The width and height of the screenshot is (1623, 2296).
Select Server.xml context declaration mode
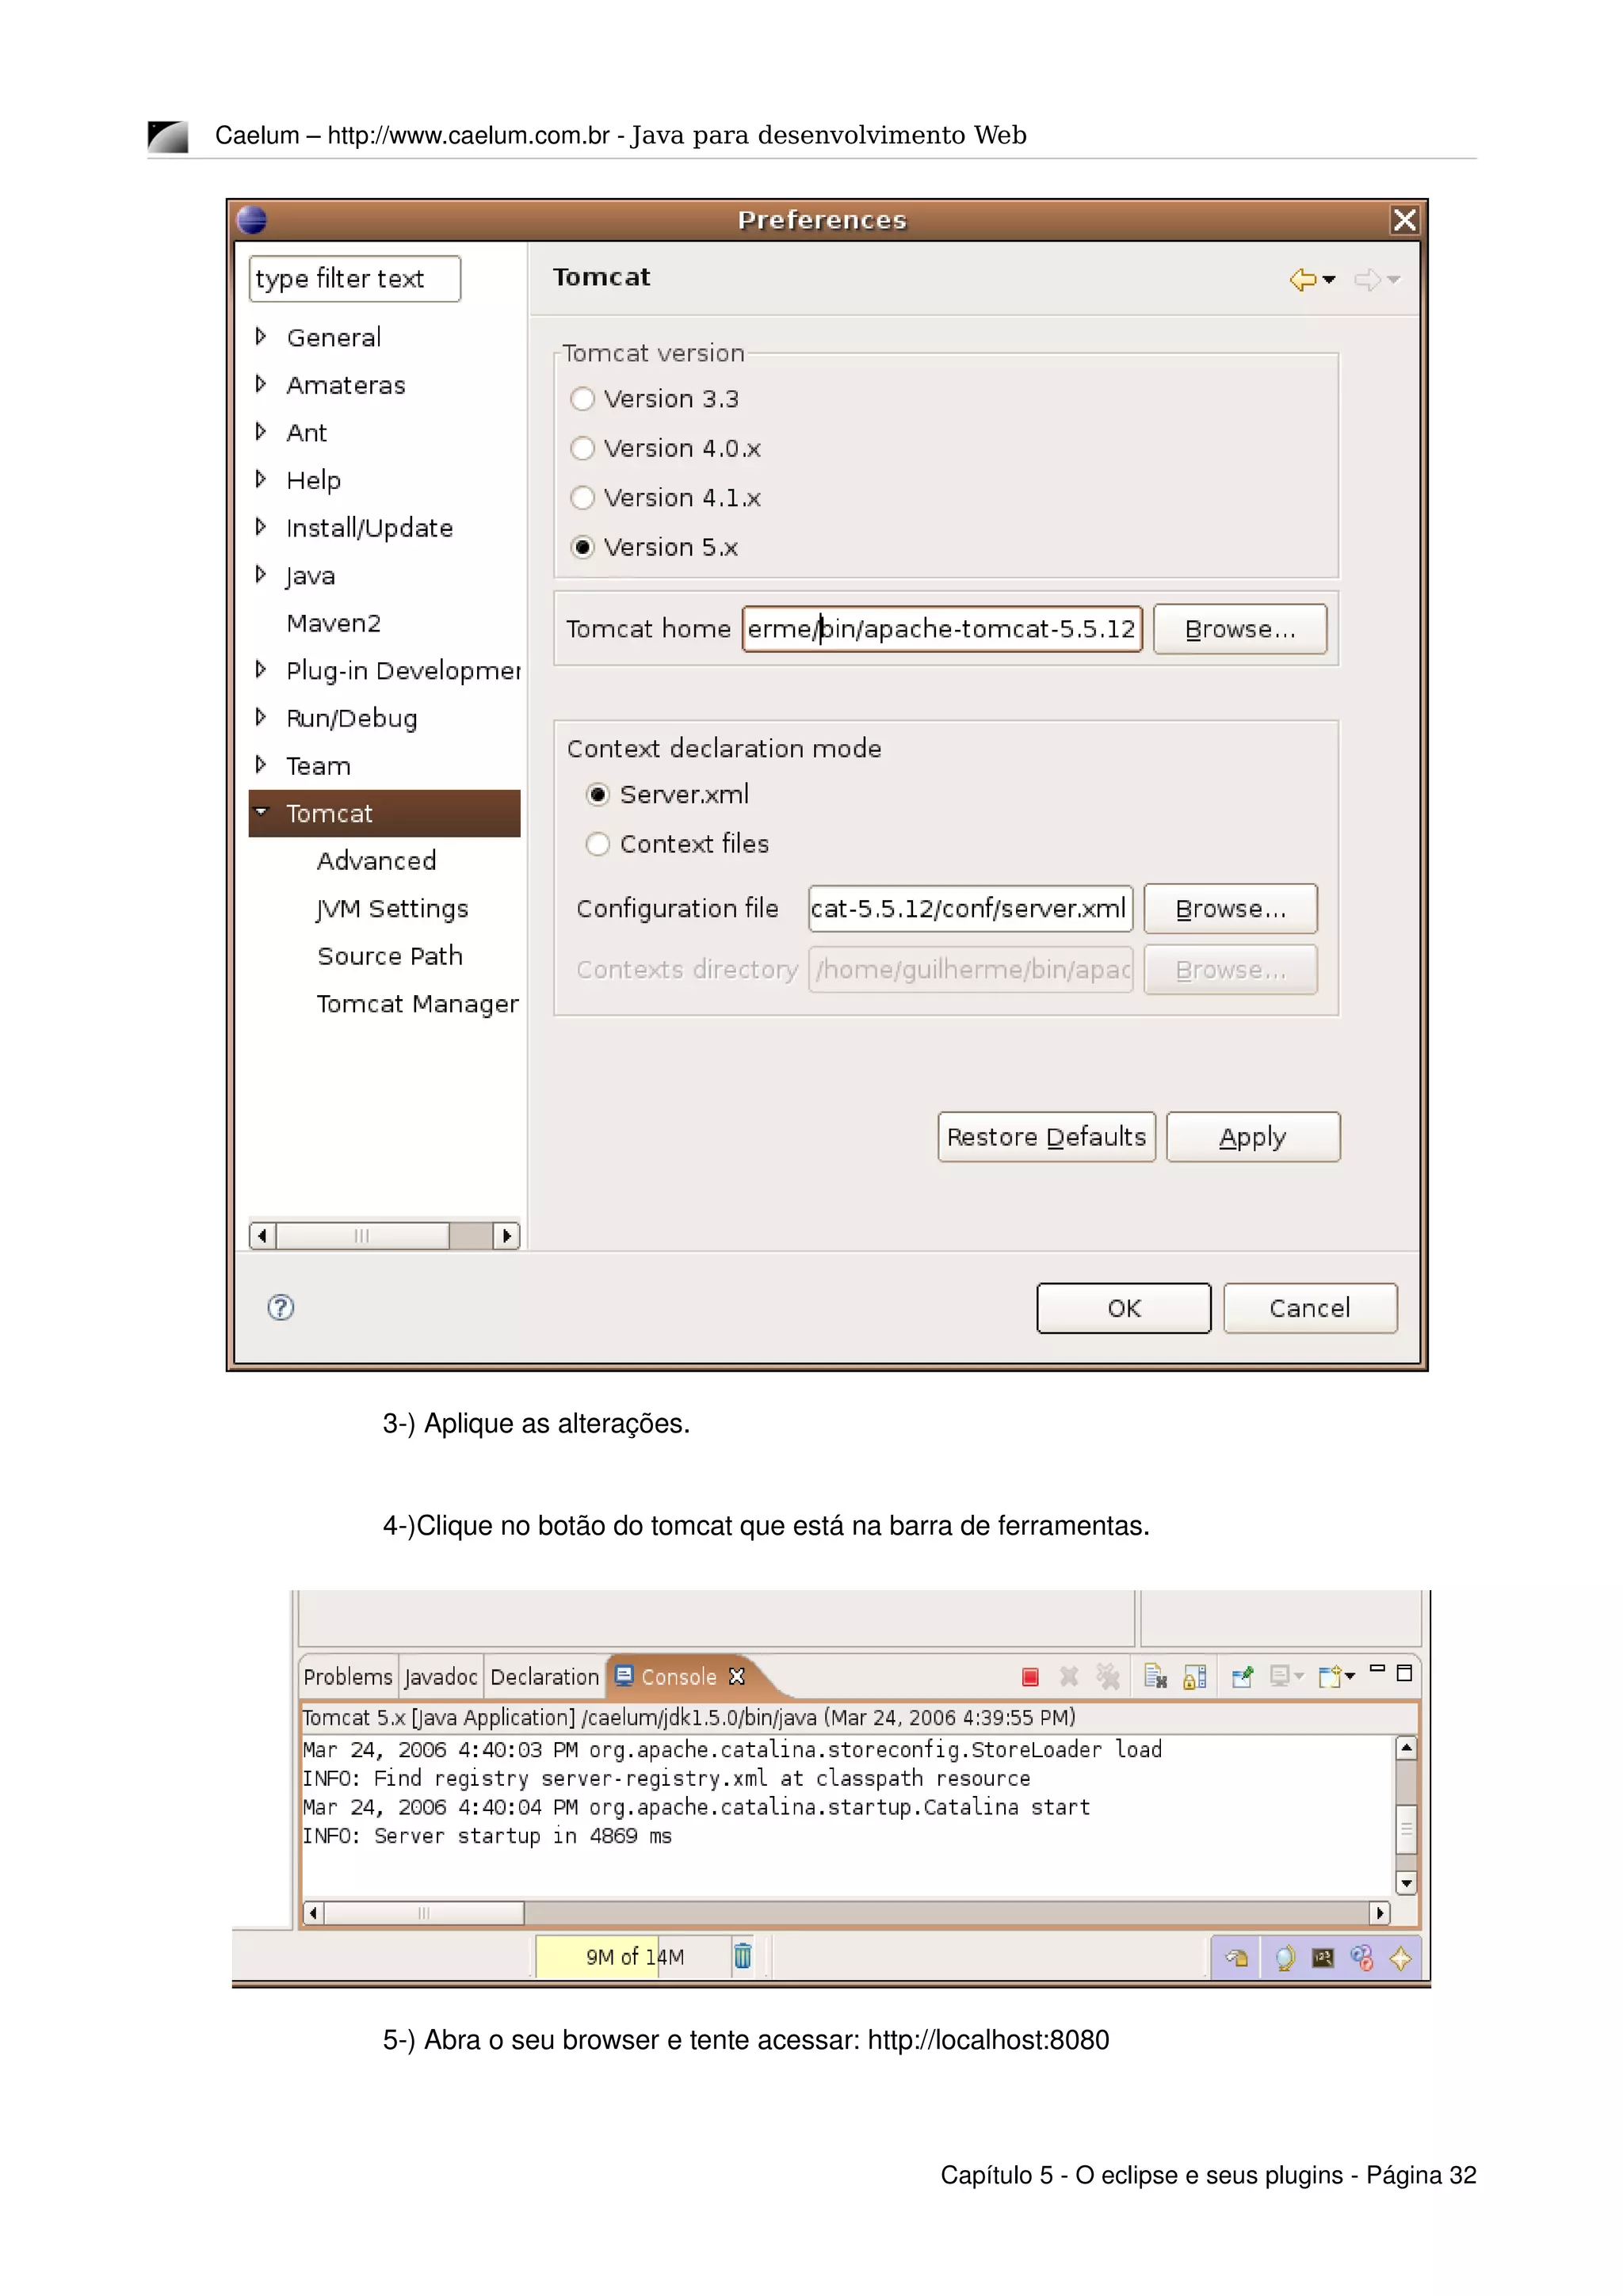tap(597, 795)
